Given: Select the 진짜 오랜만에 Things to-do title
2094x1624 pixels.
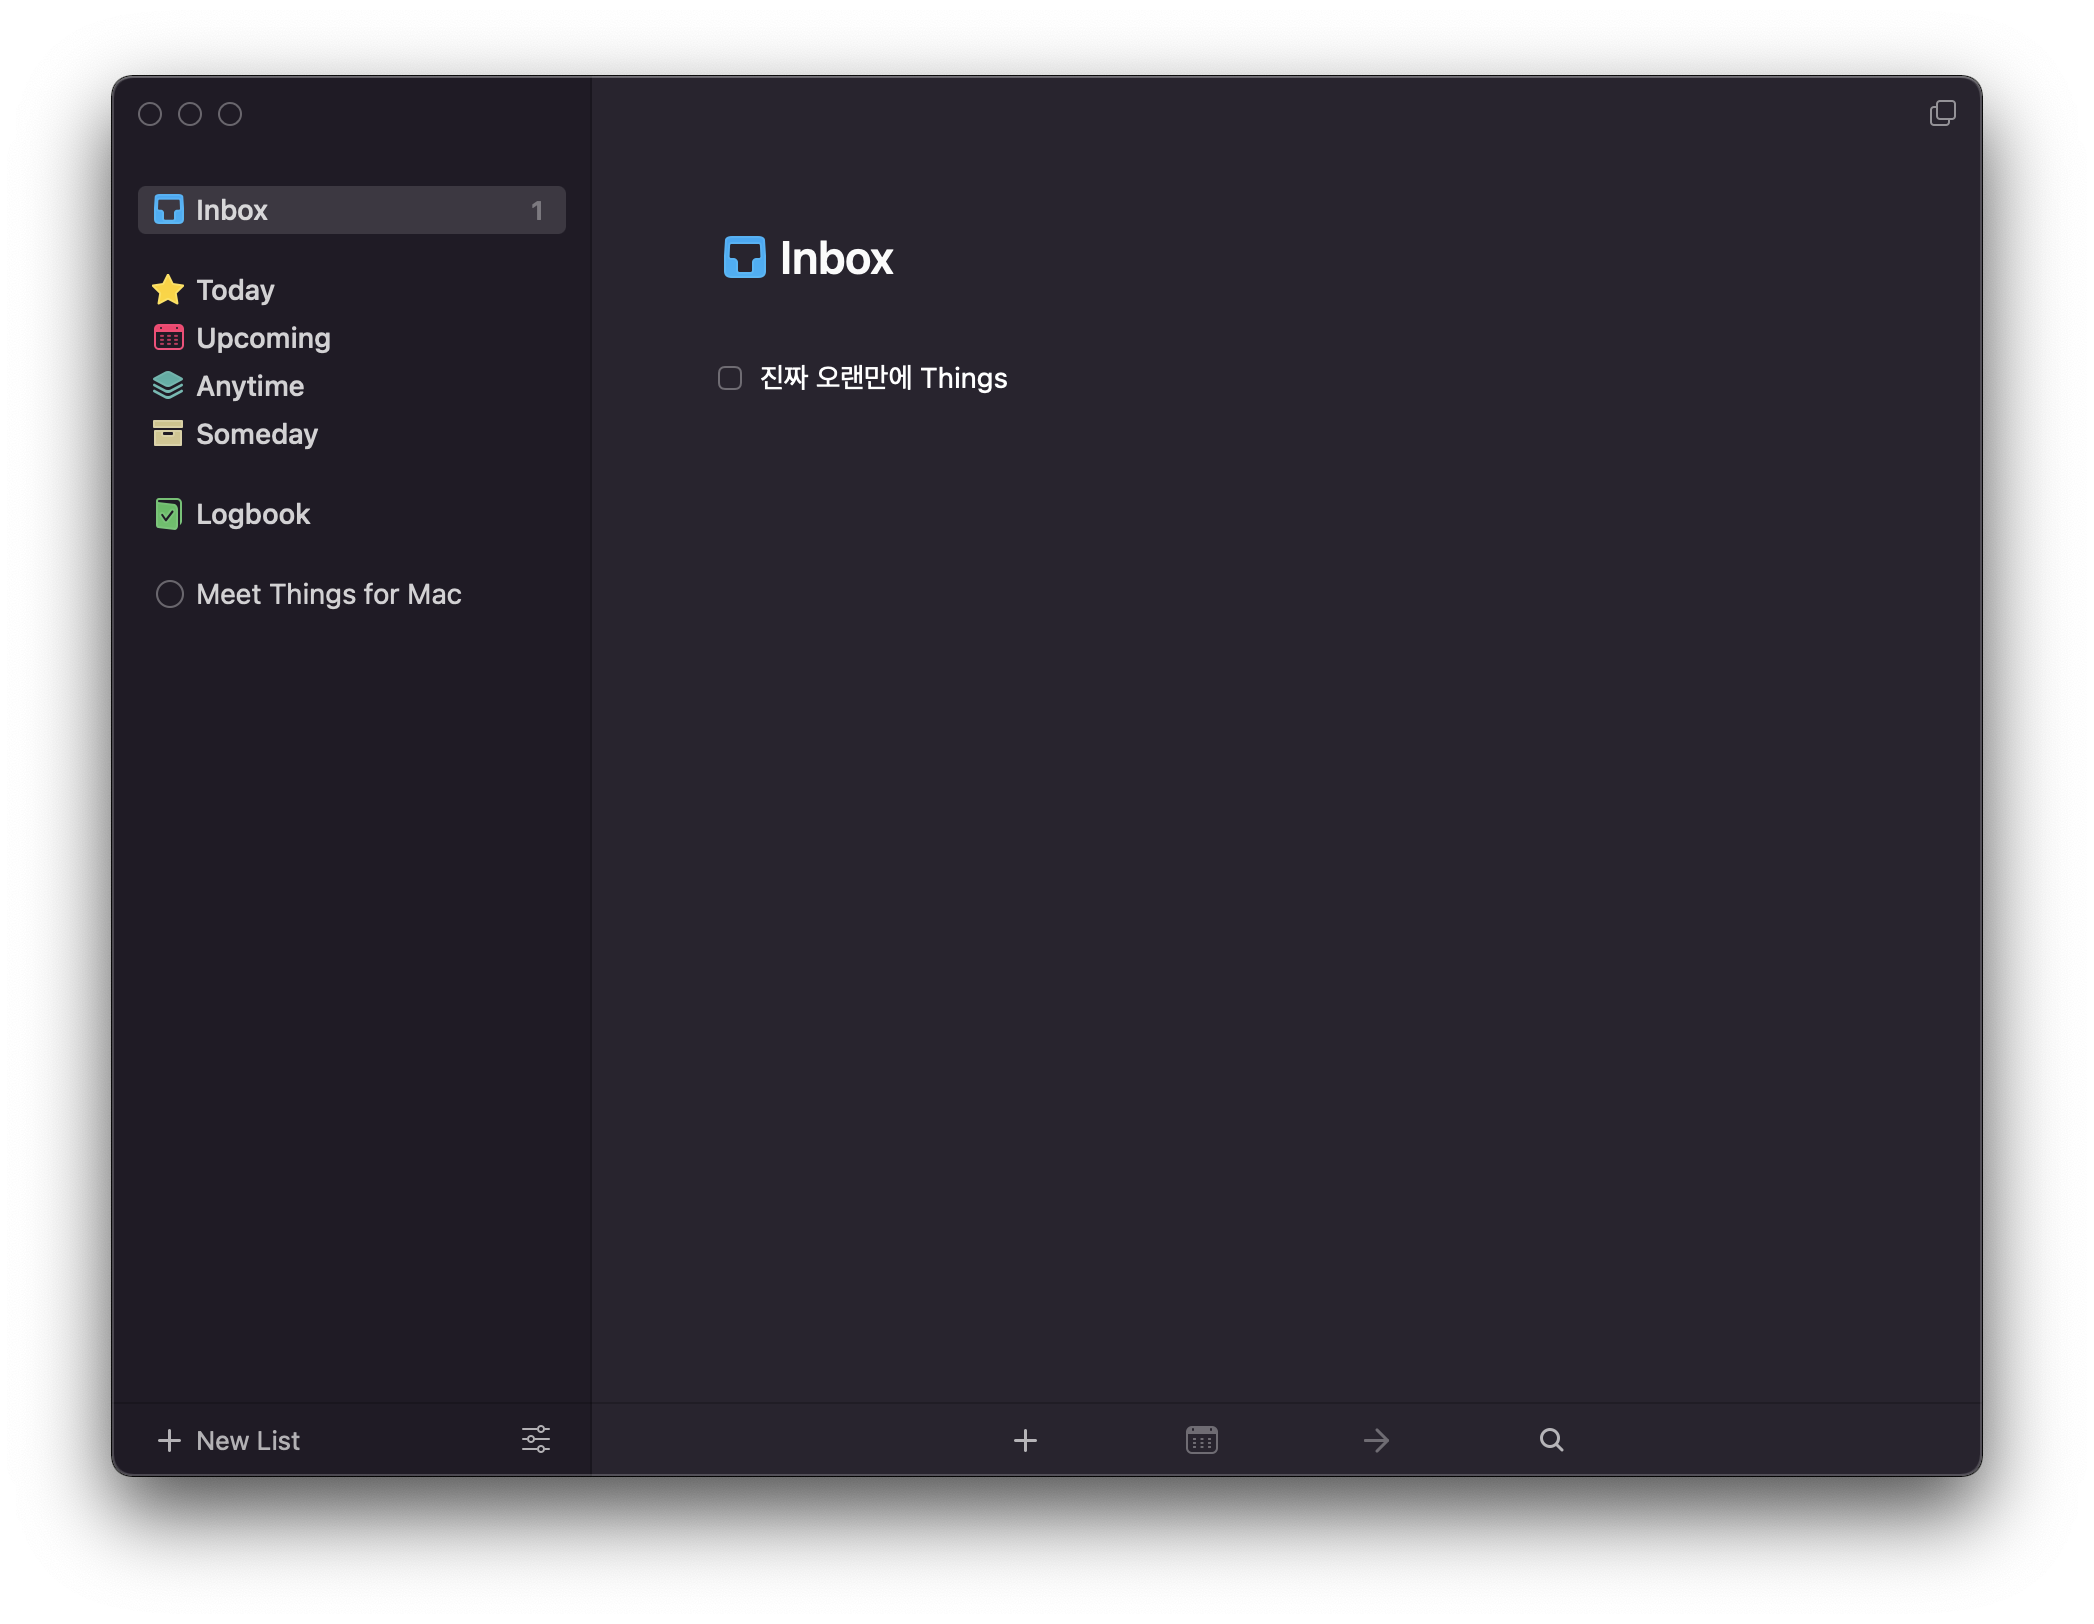Looking at the screenshot, I should pos(883,378).
